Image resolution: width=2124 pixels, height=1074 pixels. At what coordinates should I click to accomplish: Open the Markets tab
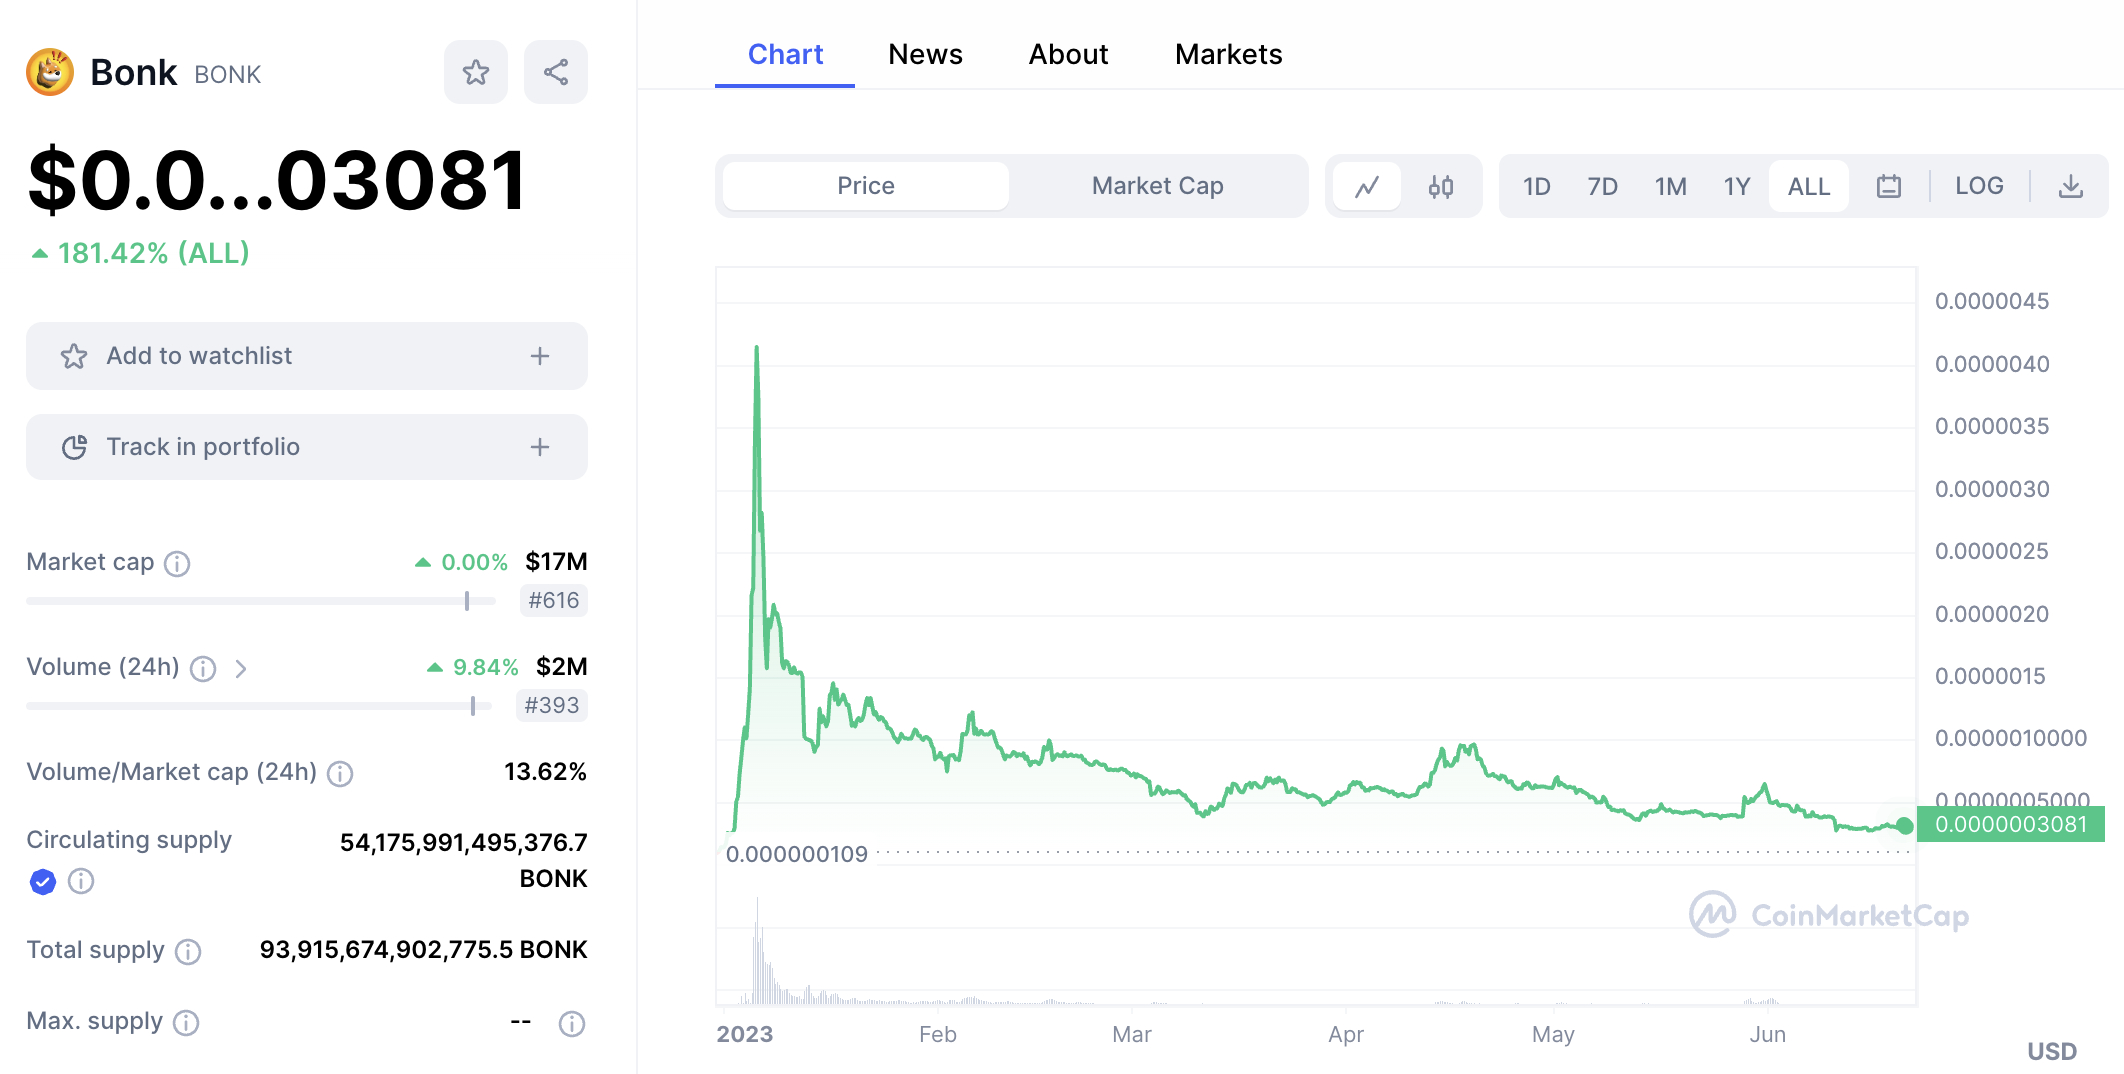[x=1228, y=54]
